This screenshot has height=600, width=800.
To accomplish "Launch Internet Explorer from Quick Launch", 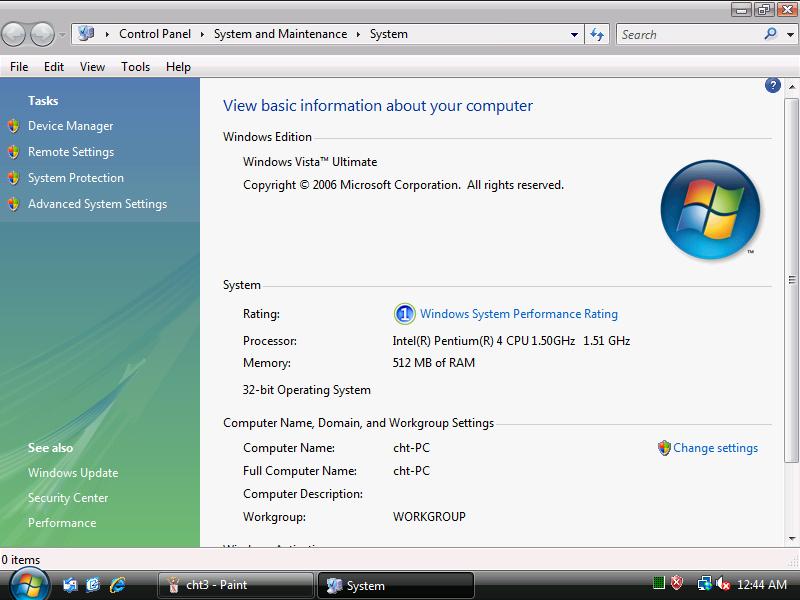I will [118, 585].
